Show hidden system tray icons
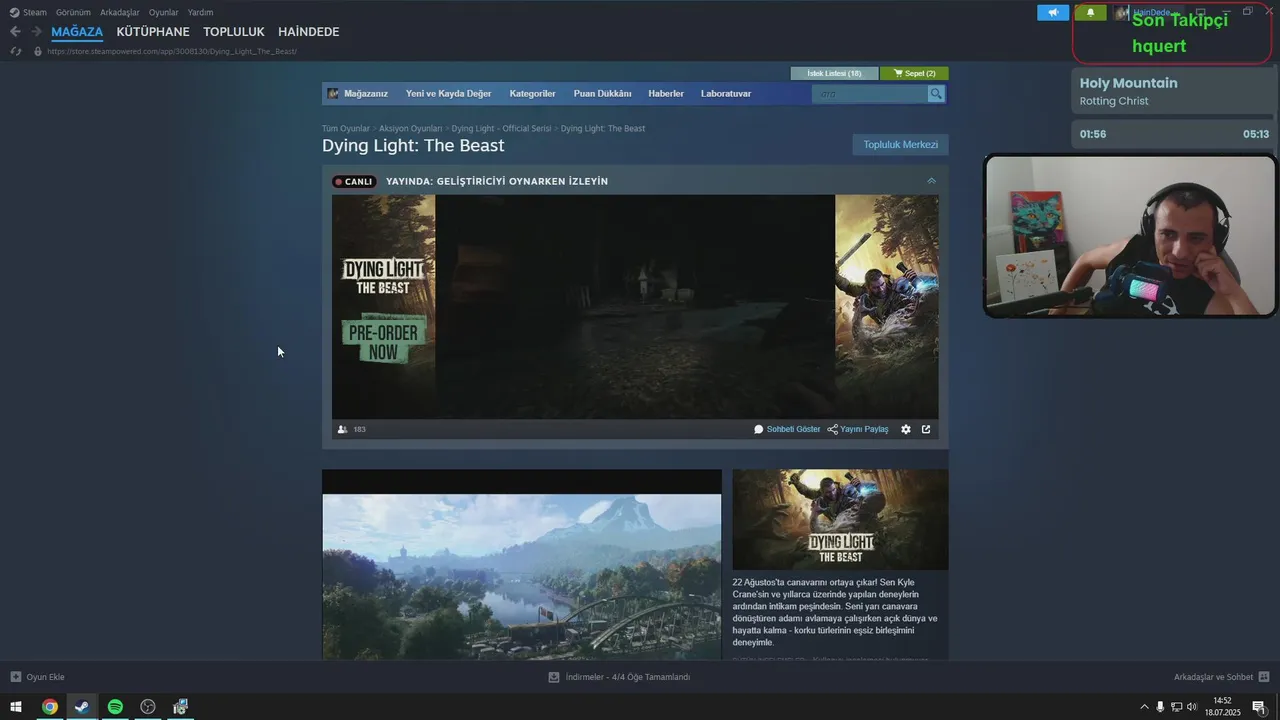Viewport: 1280px width, 720px height. tap(1144, 707)
